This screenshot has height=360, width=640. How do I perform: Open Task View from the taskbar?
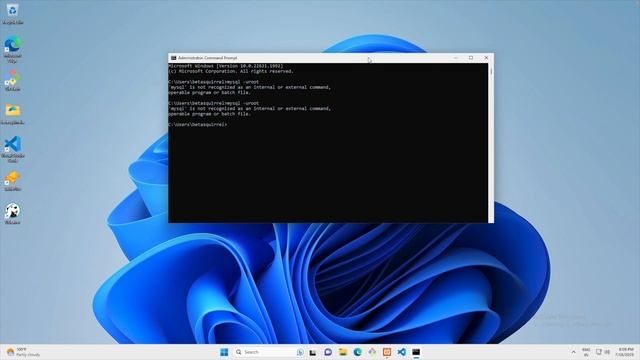click(x=313, y=352)
